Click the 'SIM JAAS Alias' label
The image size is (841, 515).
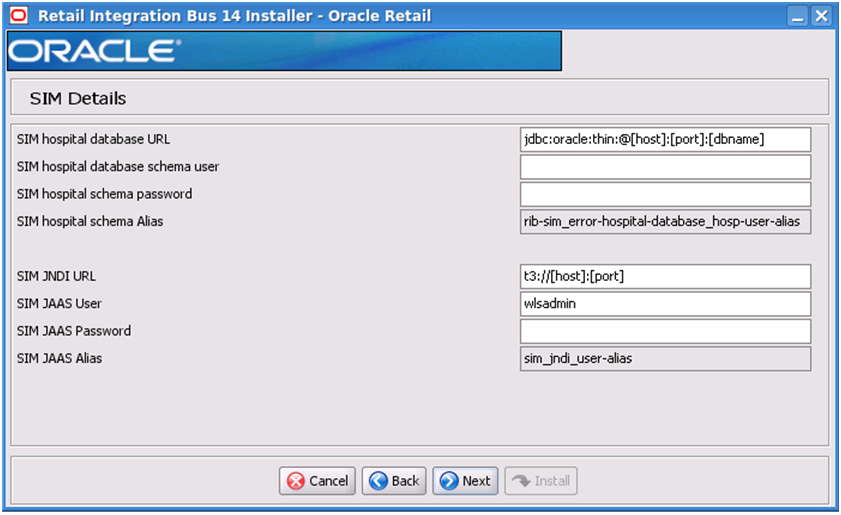[x=59, y=358]
